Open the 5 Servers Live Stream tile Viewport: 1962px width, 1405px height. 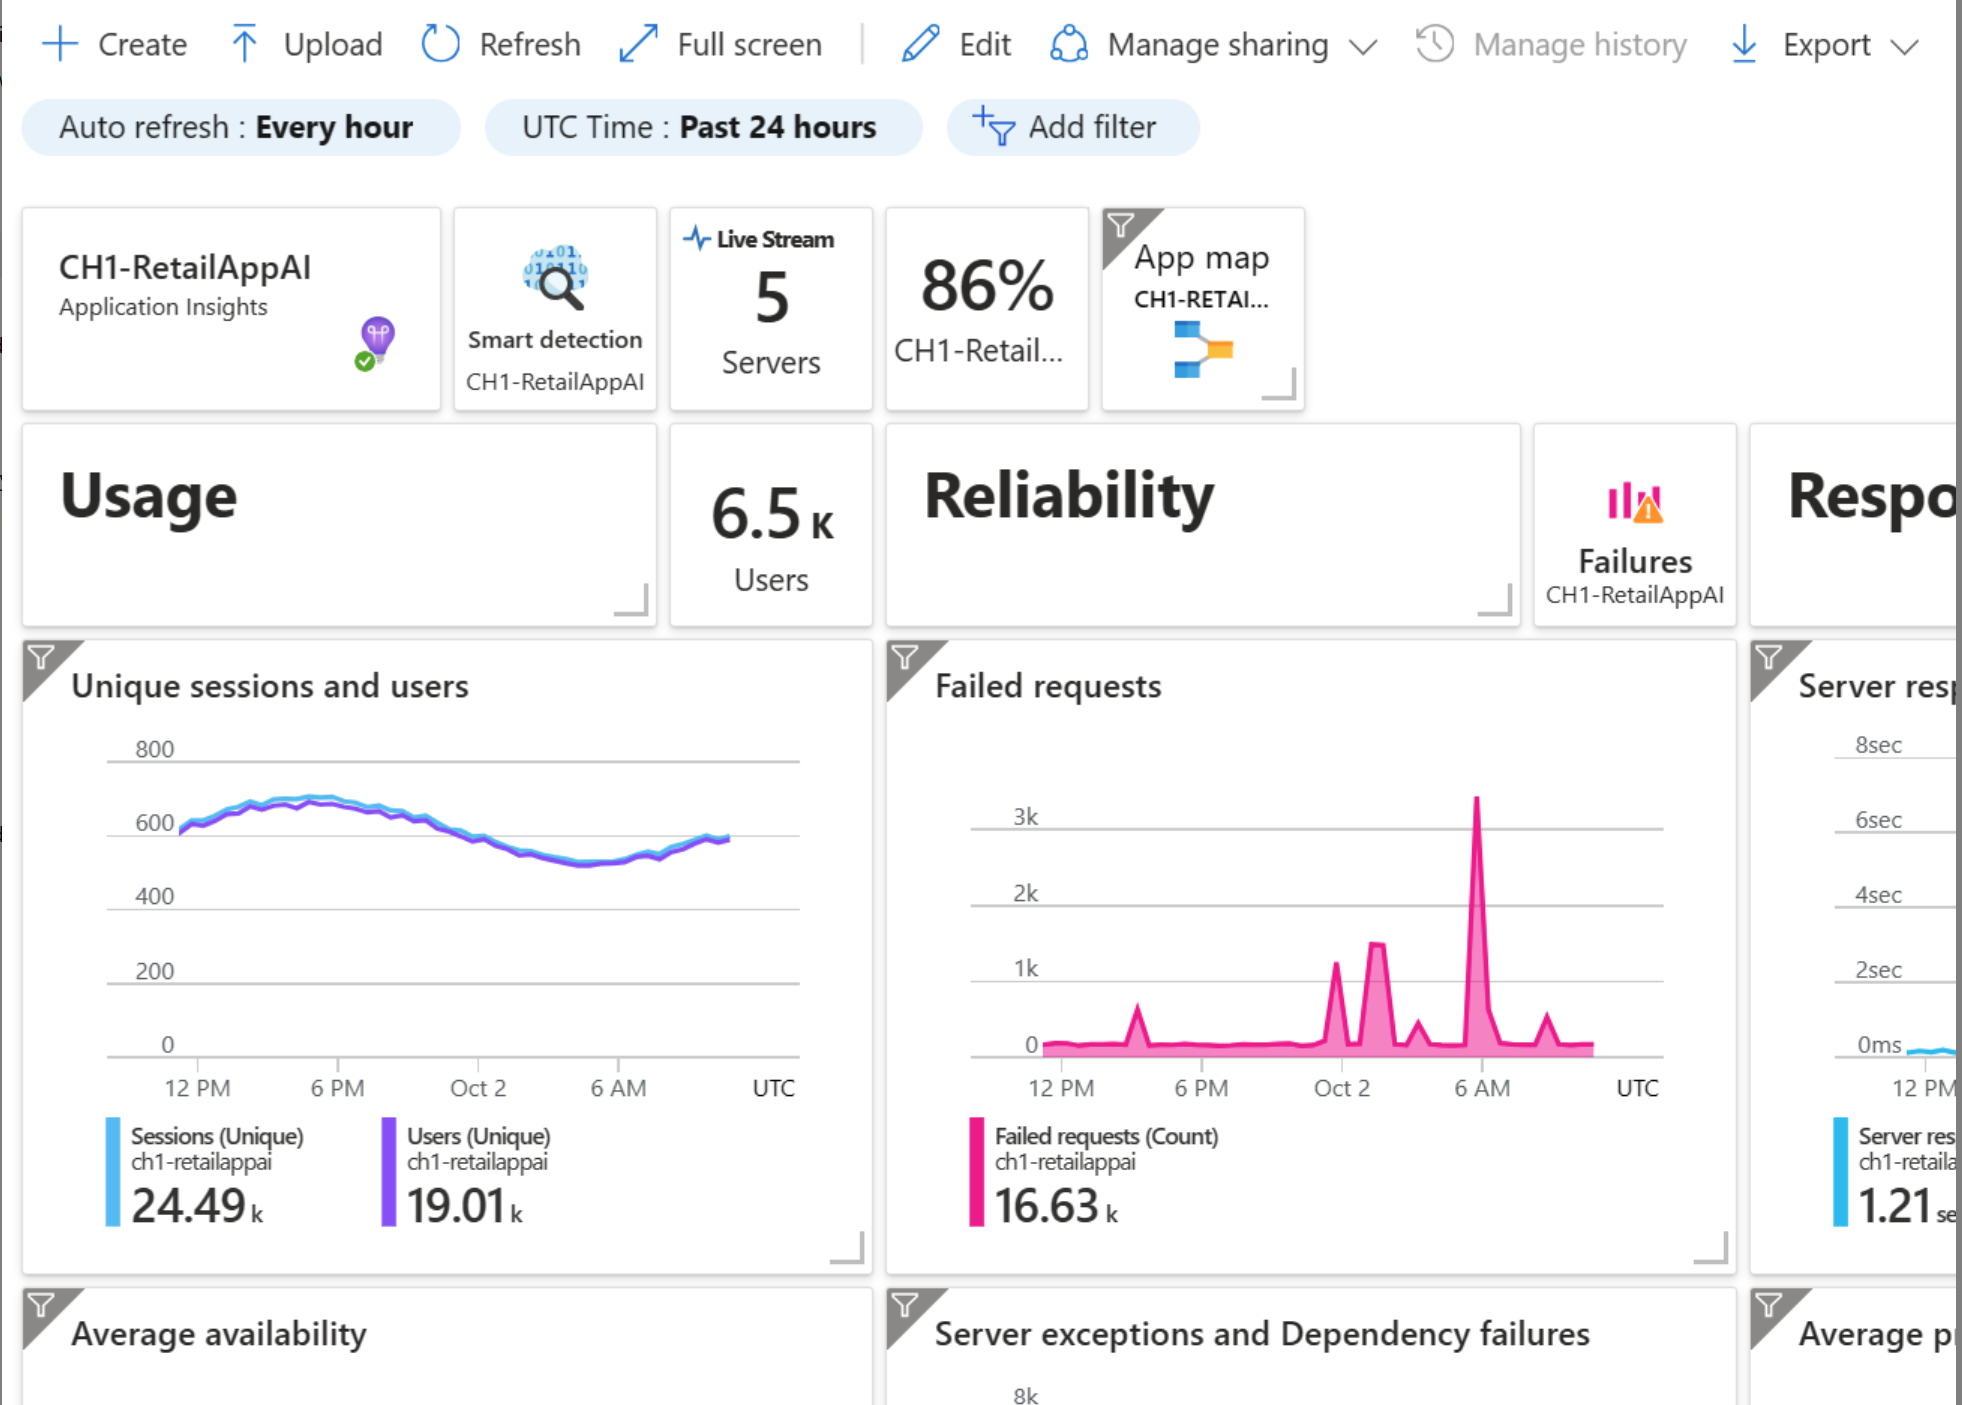click(771, 309)
